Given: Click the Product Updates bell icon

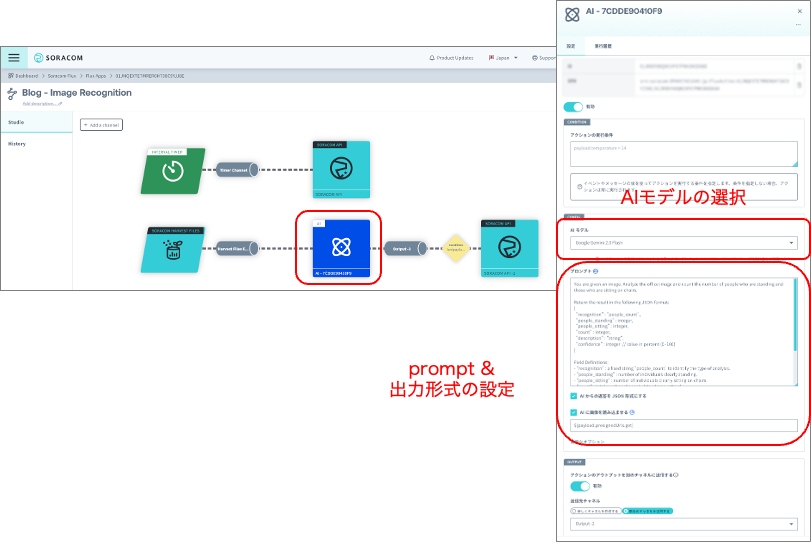Looking at the screenshot, I should (x=432, y=58).
